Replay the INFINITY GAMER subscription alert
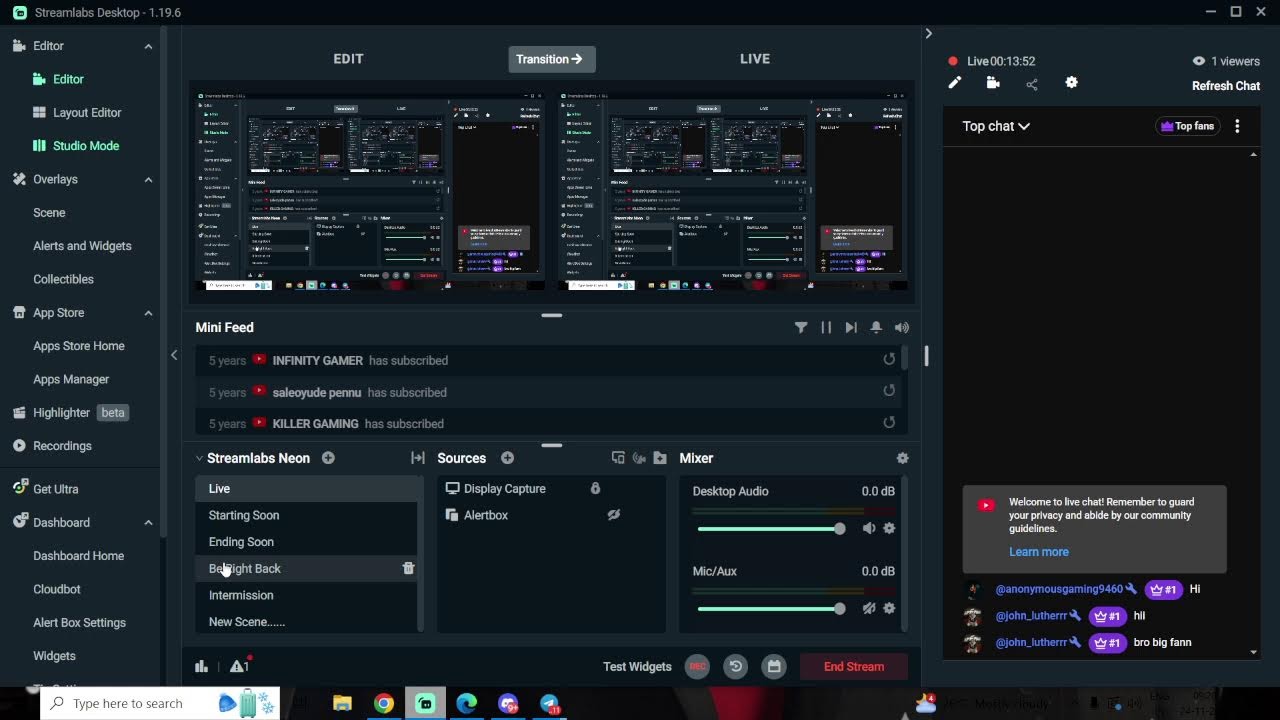 [x=889, y=360]
